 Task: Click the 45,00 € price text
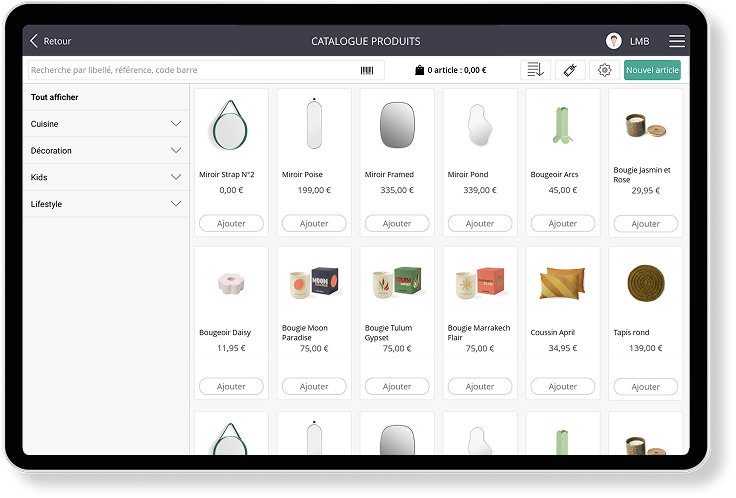click(563, 190)
